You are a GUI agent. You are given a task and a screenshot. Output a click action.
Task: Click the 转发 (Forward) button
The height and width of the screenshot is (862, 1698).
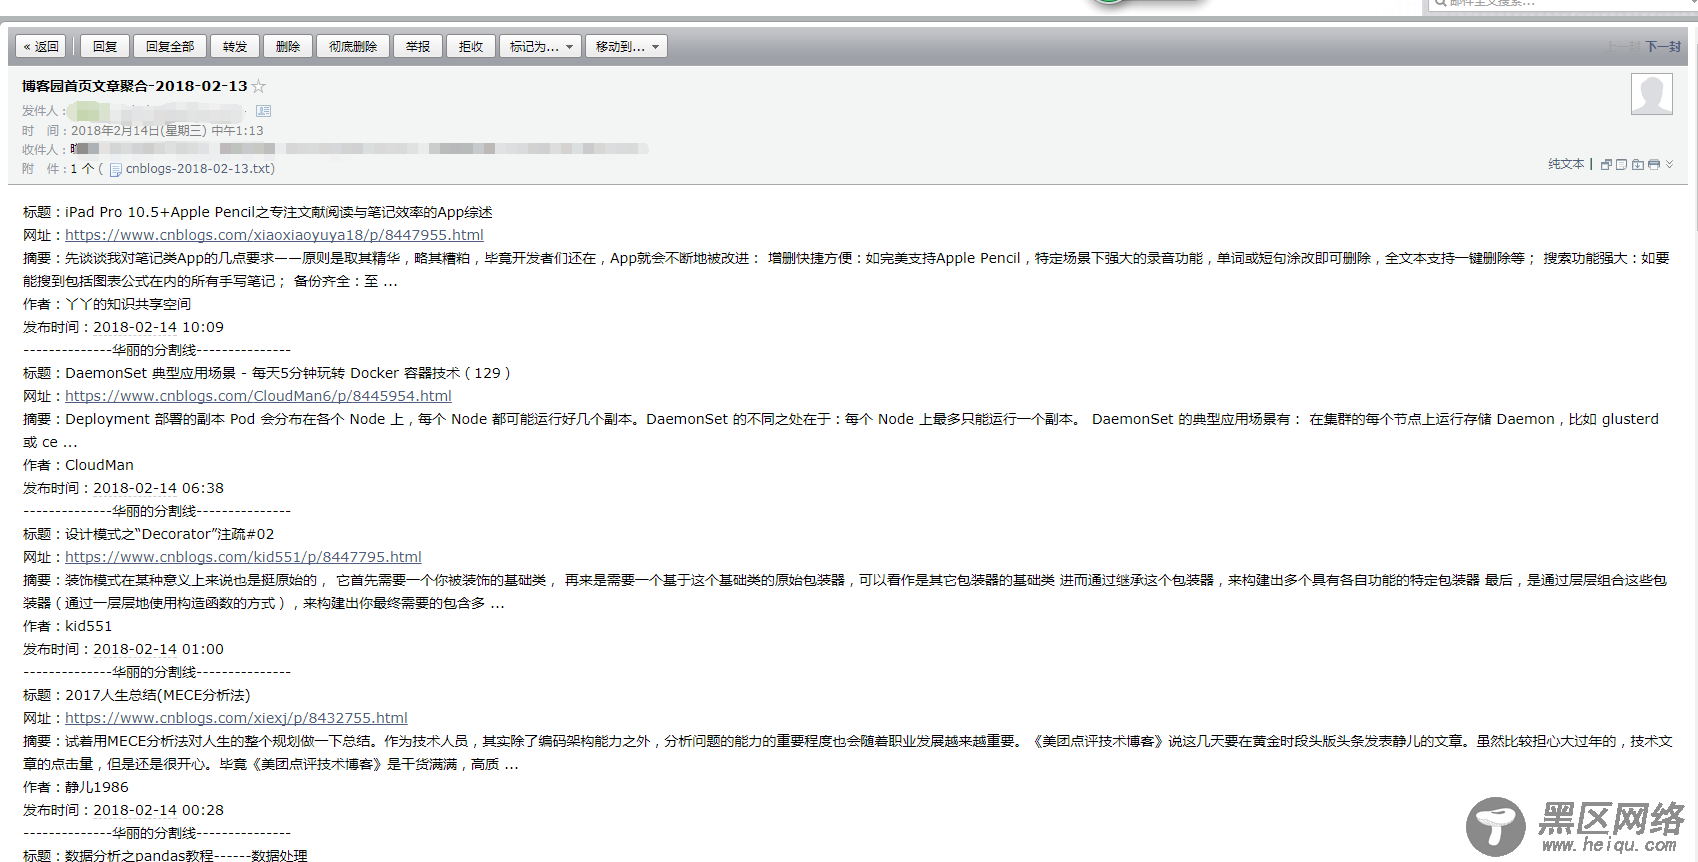pyautogui.click(x=235, y=47)
